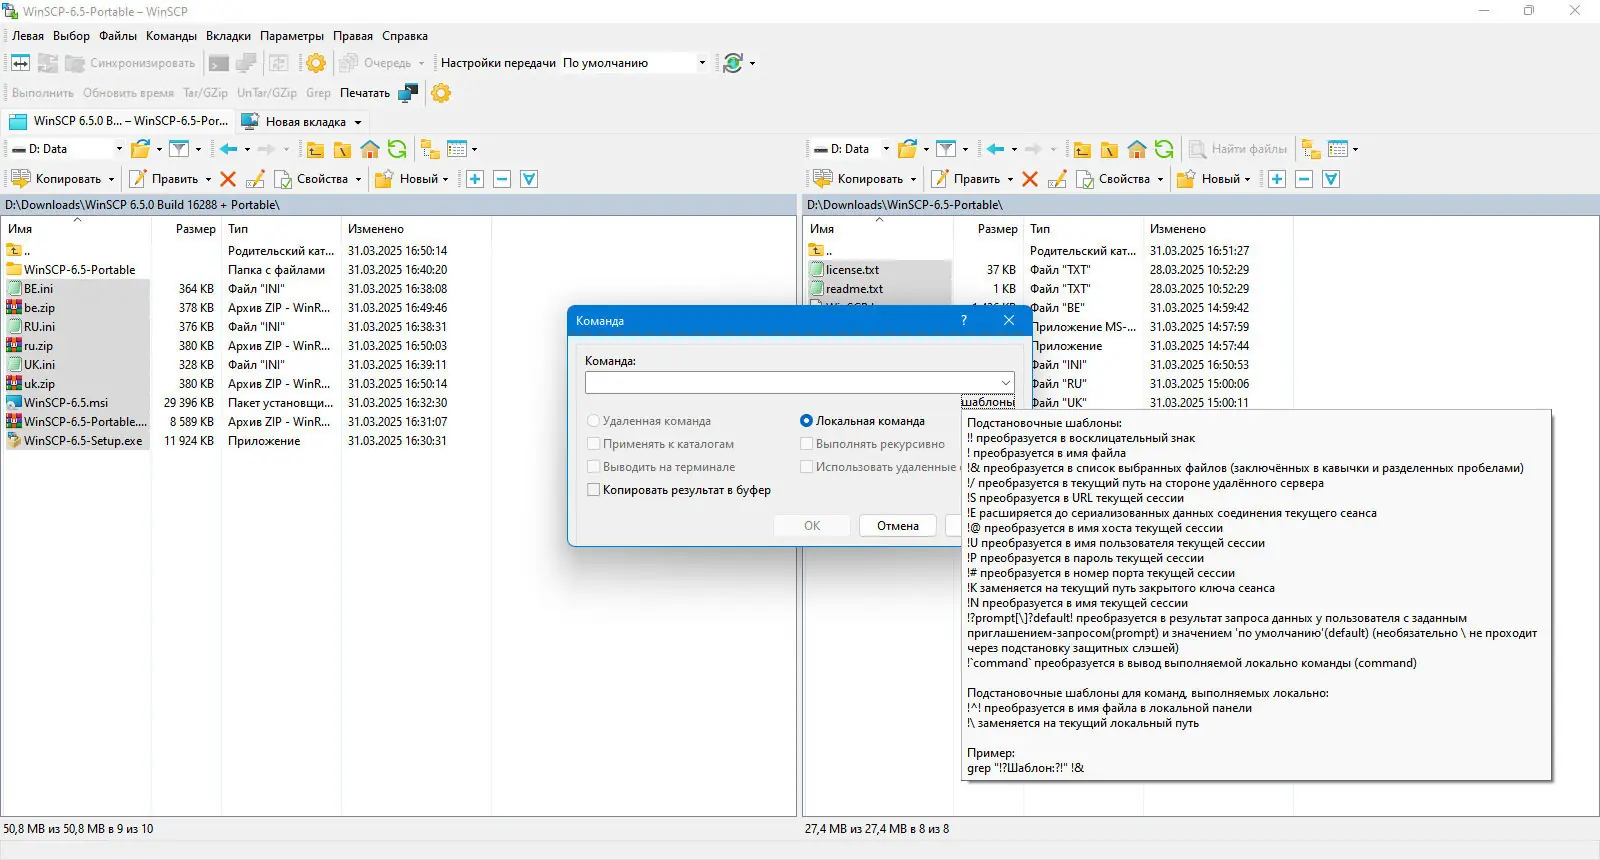Click the help question mark in the Команда dialog

964,320
